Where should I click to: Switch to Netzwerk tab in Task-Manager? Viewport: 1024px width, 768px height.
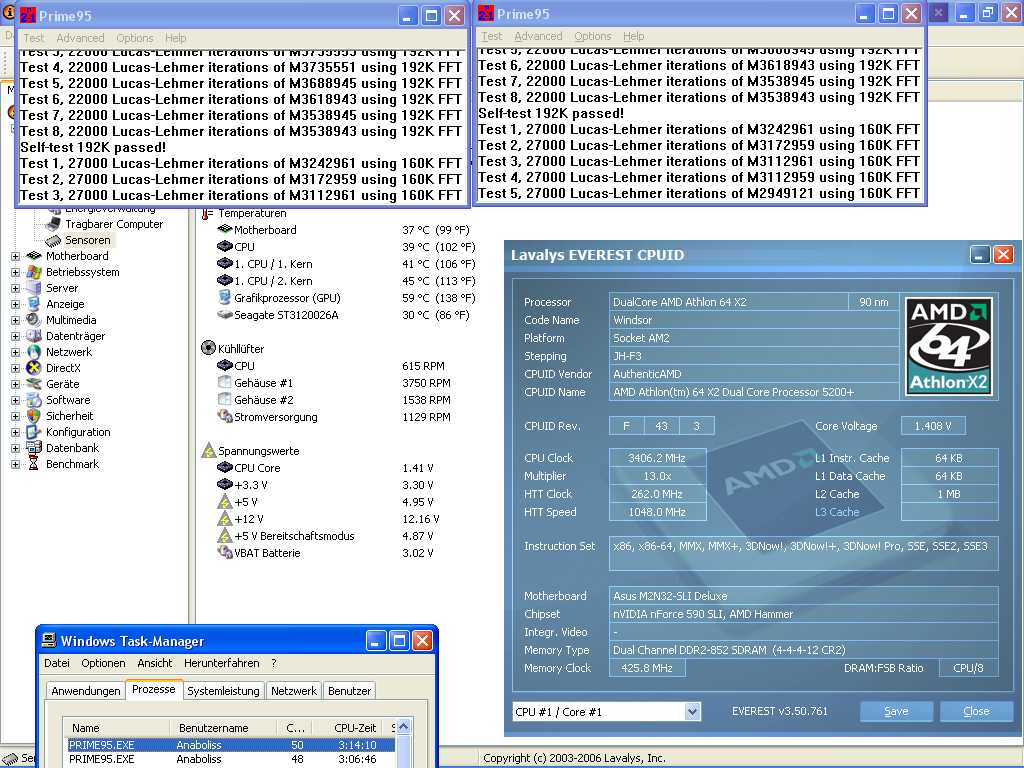point(294,691)
